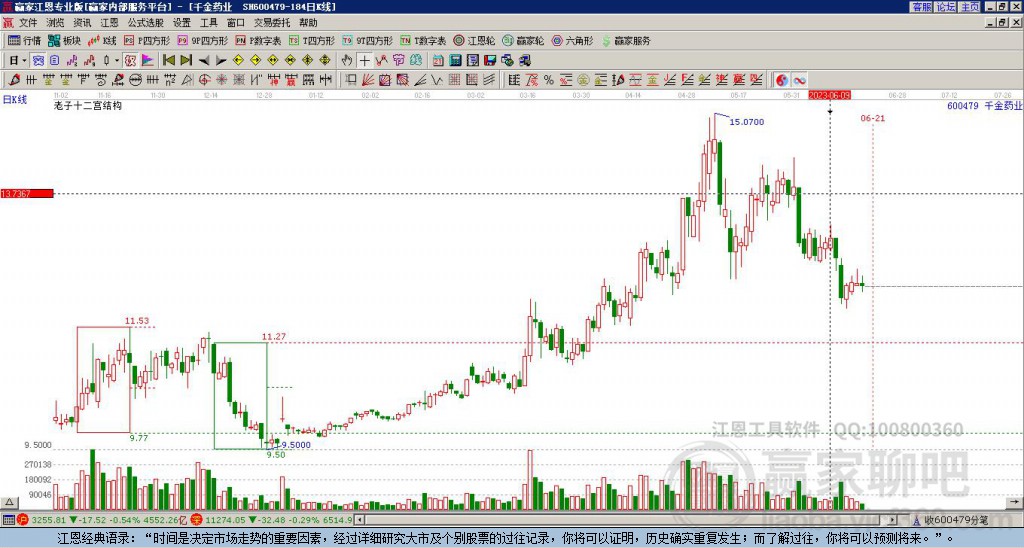
Task: Select the 600479 千金药业 stock label
Action: [985, 105]
